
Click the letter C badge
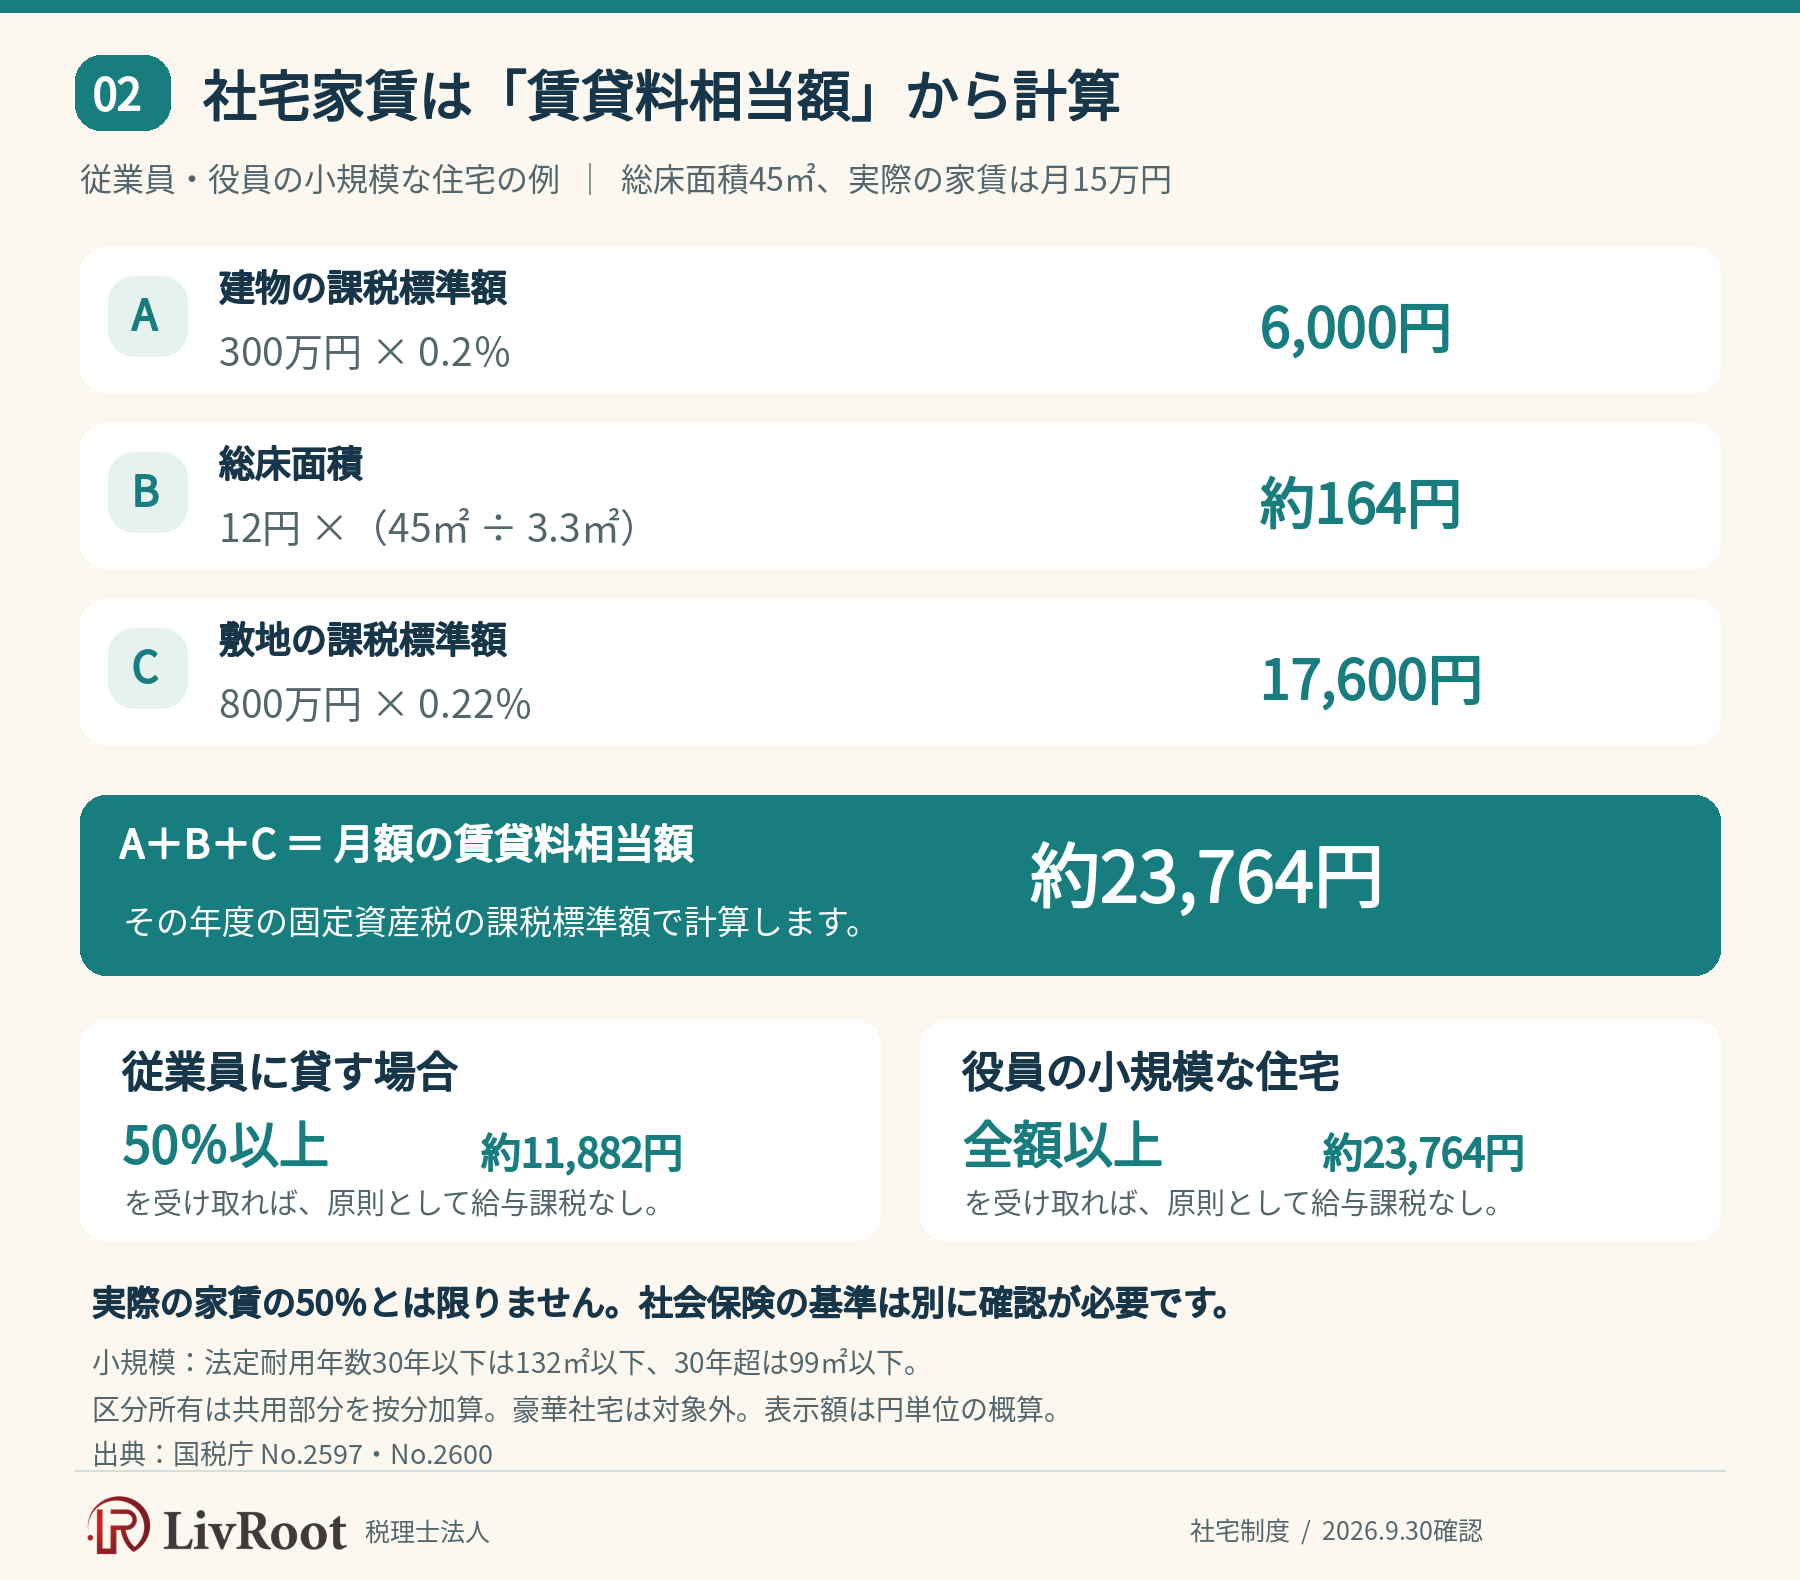148,668
